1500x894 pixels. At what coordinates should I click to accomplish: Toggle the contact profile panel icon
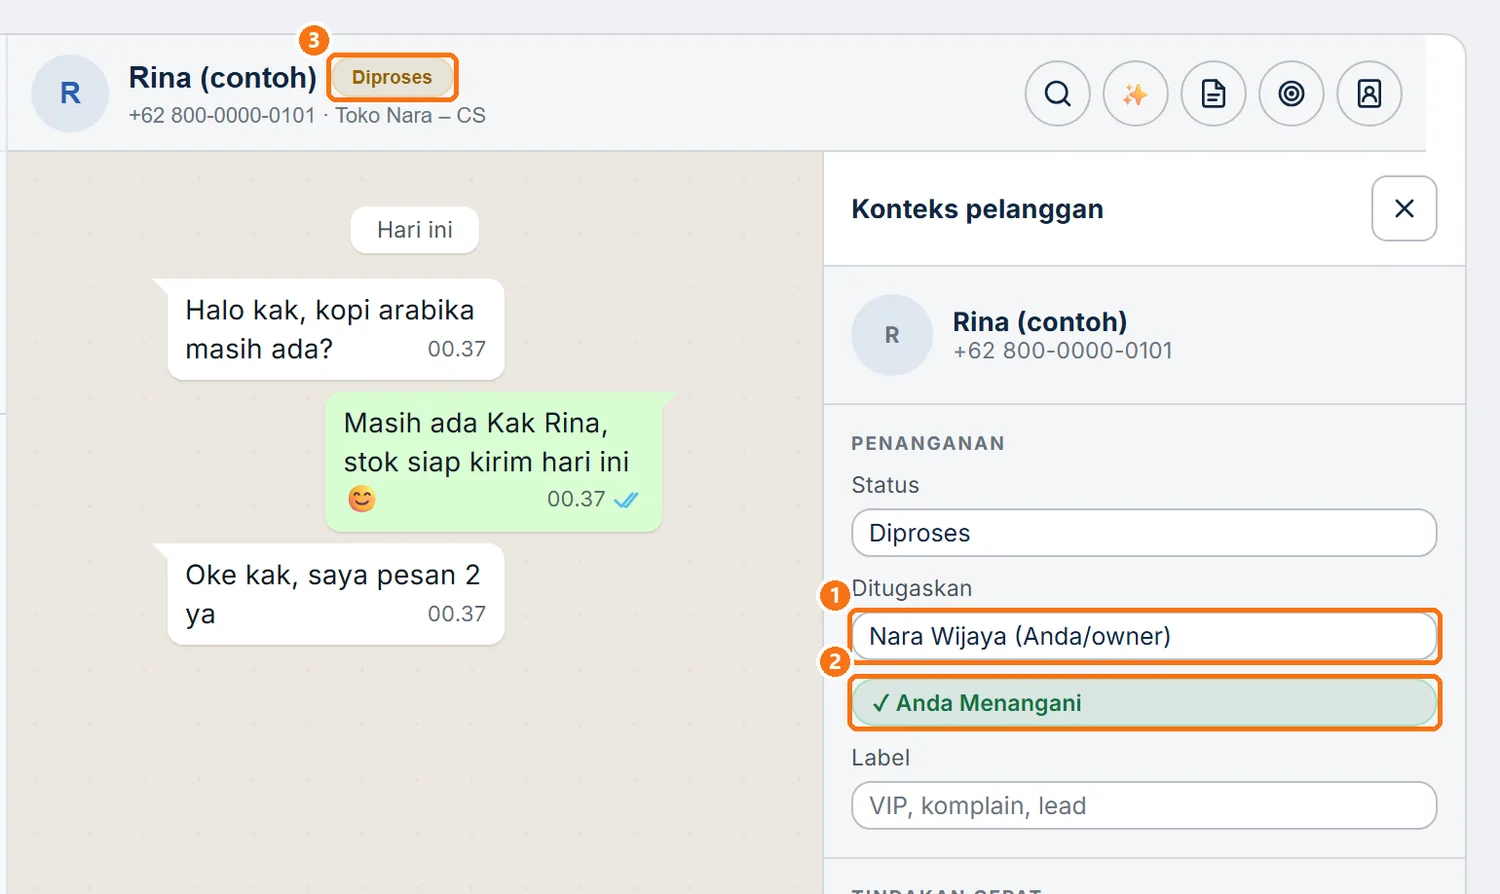click(1369, 94)
